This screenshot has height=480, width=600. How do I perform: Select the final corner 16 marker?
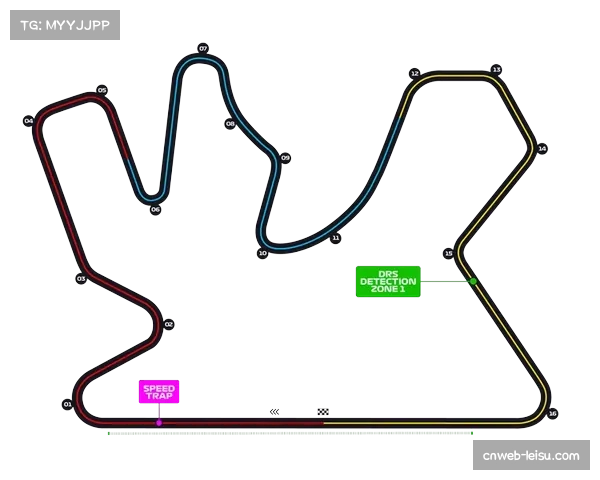pyautogui.click(x=552, y=413)
